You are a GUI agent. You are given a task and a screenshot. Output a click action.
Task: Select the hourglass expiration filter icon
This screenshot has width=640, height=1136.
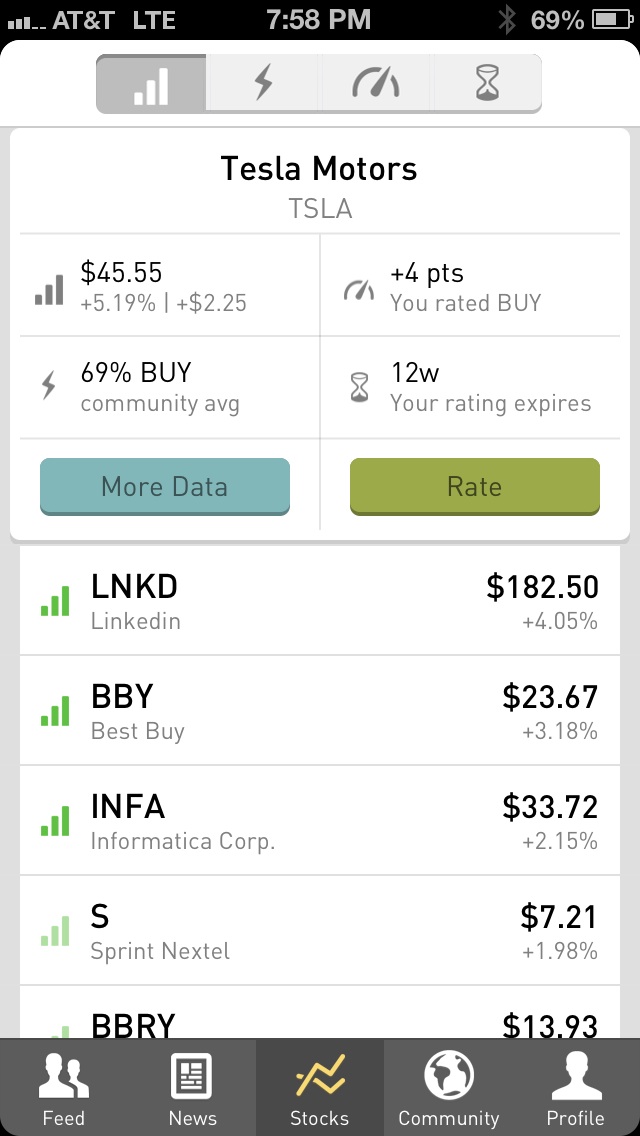[x=487, y=84]
